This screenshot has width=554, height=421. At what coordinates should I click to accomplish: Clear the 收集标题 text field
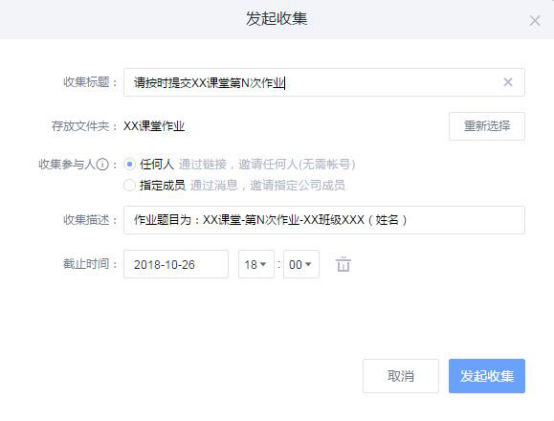508,82
